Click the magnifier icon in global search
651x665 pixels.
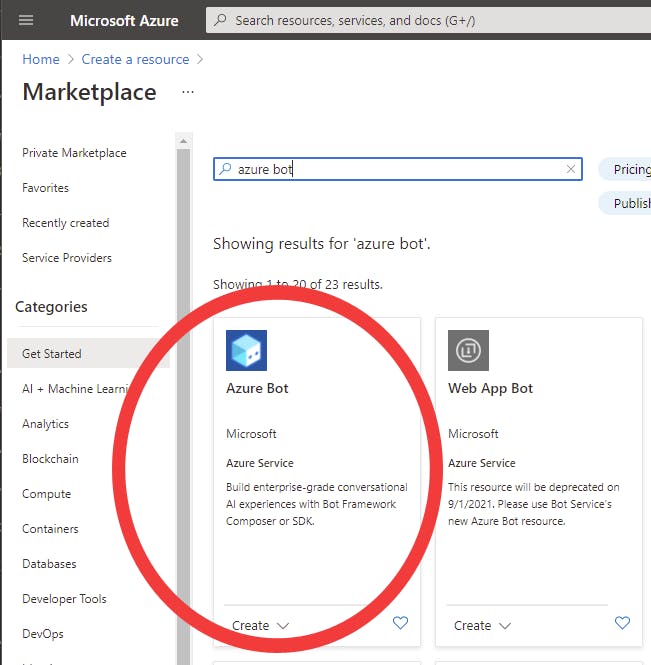[x=220, y=20]
